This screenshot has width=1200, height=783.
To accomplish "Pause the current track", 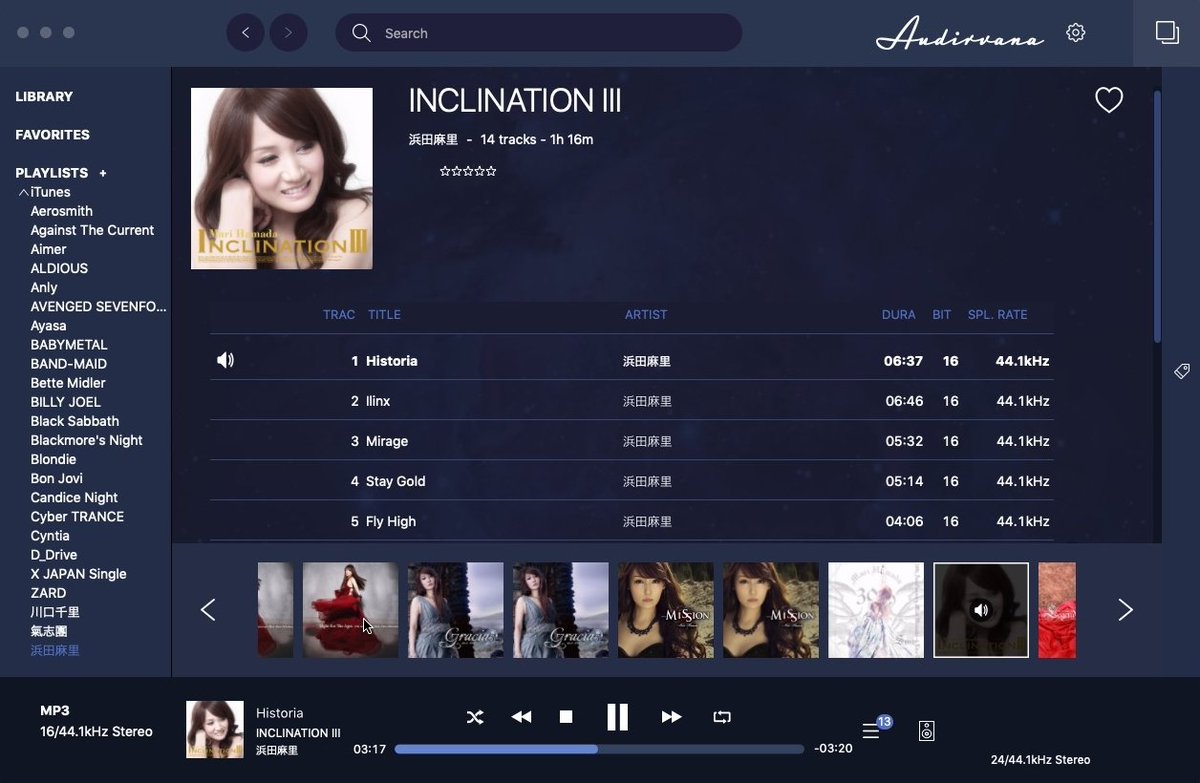I will pyautogui.click(x=618, y=717).
